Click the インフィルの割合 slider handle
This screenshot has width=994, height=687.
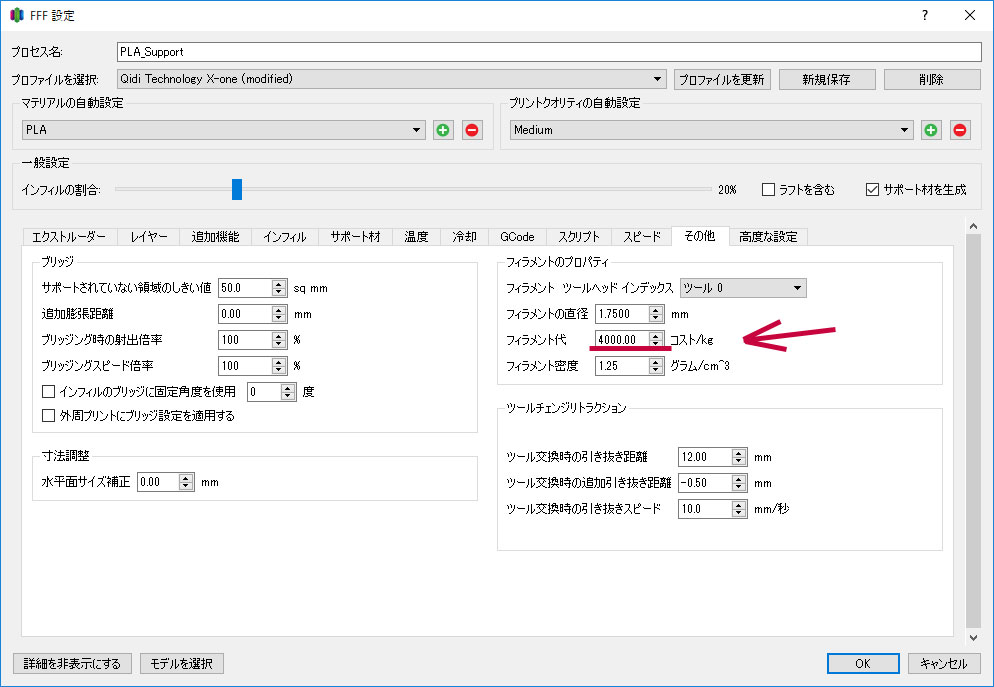click(x=237, y=189)
